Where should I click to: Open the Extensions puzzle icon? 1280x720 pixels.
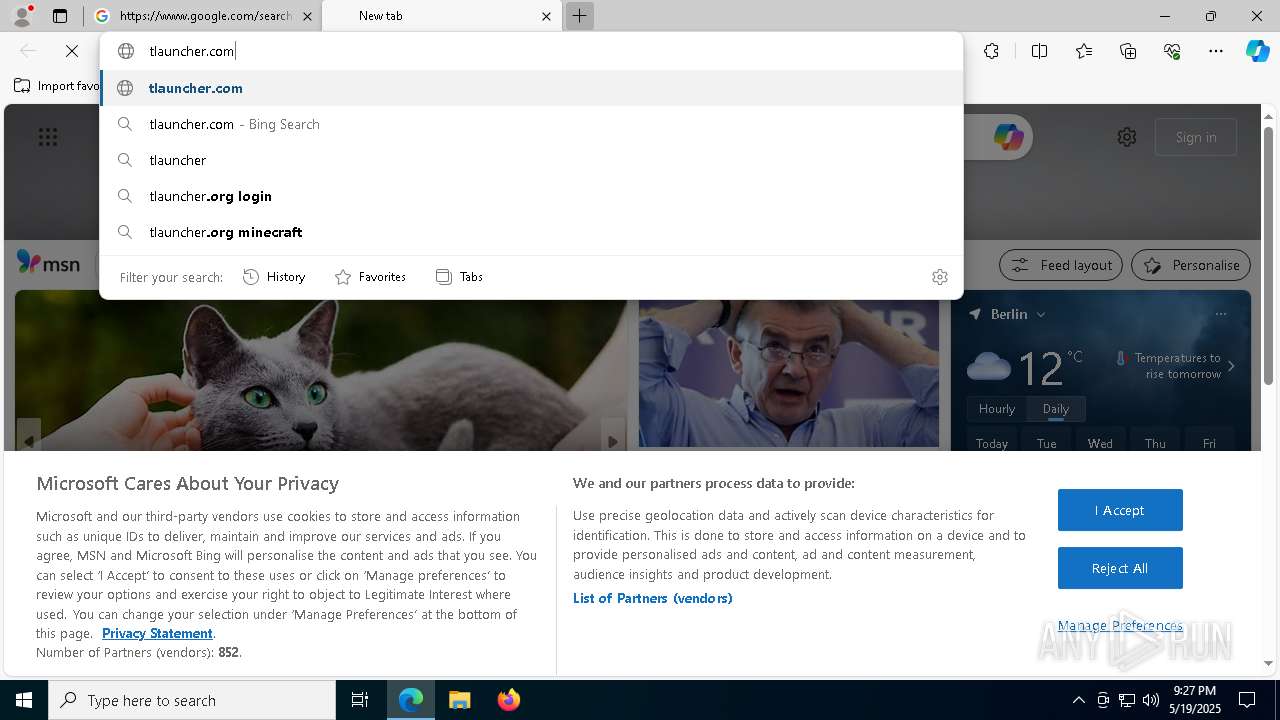[x=991, y=51]
